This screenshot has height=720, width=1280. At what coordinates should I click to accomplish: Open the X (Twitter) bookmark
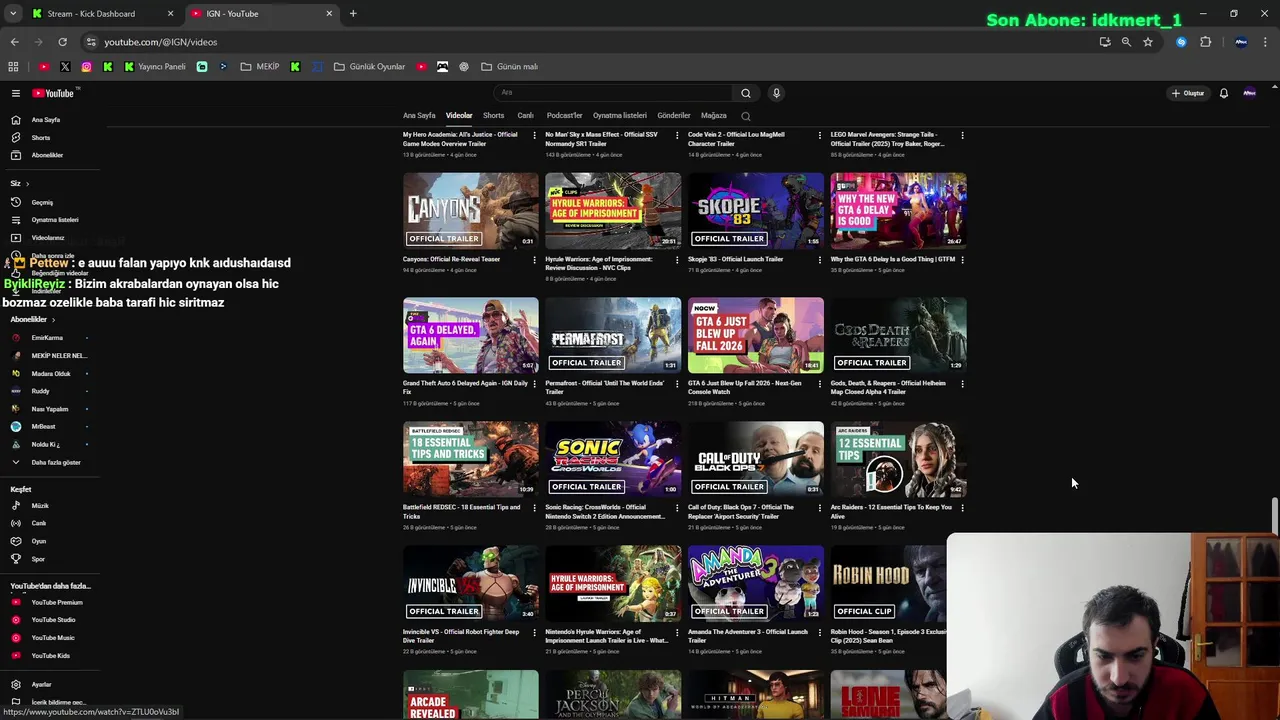coord(65,67)
